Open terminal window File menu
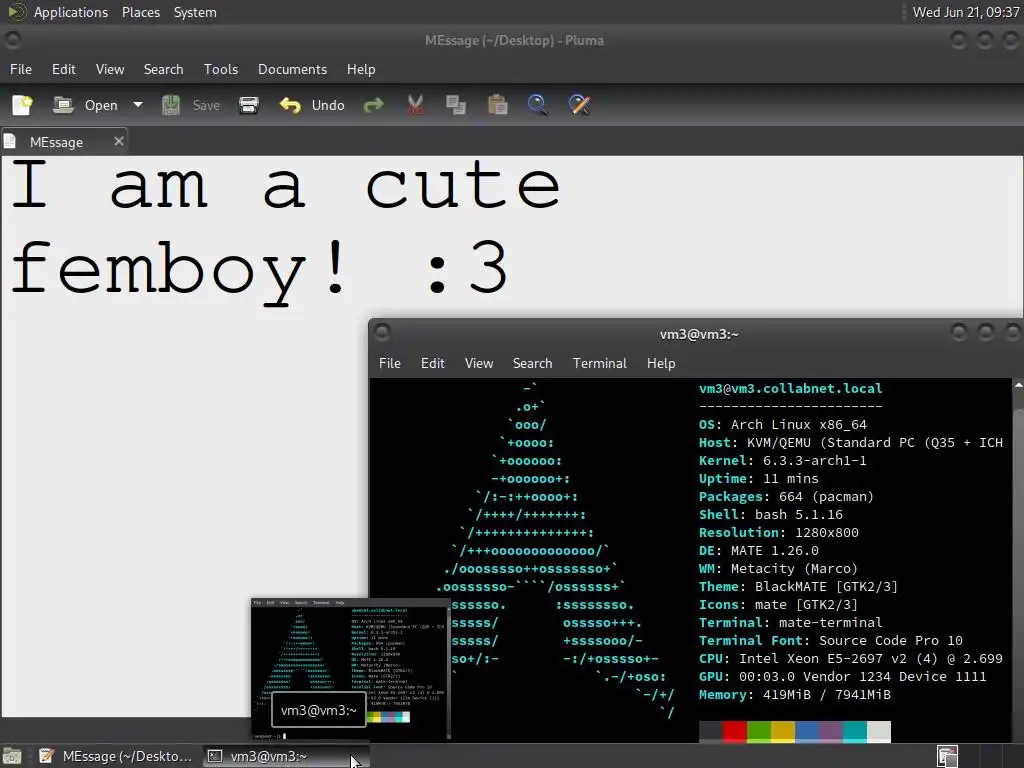 coord(390,363)
